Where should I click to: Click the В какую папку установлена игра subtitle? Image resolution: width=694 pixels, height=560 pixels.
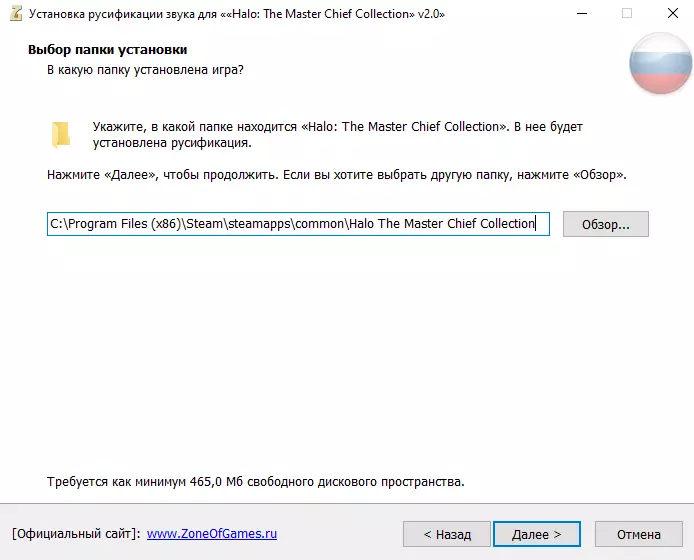click(145, 70)
